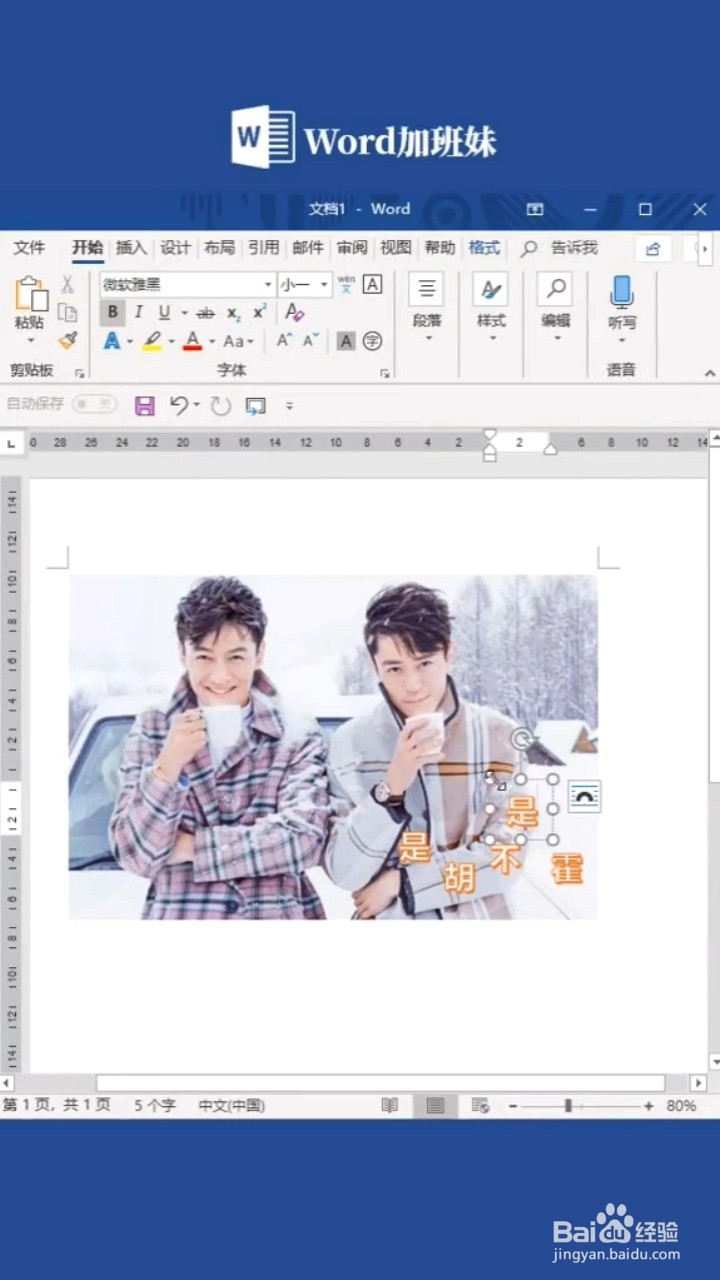Click the Layout Options icon beside text box
Image resolution: width=720 pixels, height=1280 pixels.
coord(585,796)
